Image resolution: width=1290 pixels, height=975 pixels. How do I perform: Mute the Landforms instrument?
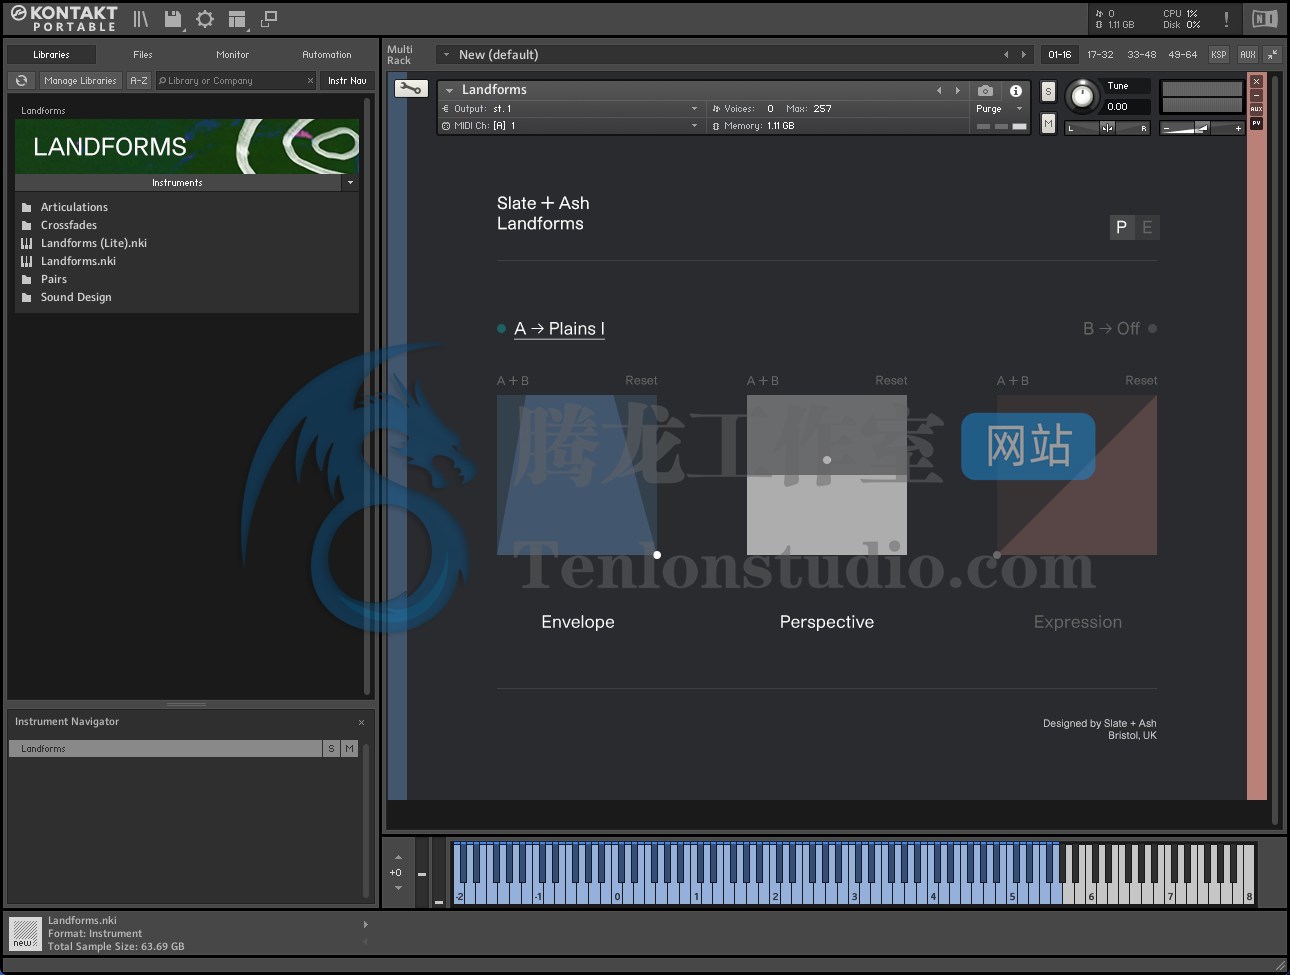[1048, 123]
